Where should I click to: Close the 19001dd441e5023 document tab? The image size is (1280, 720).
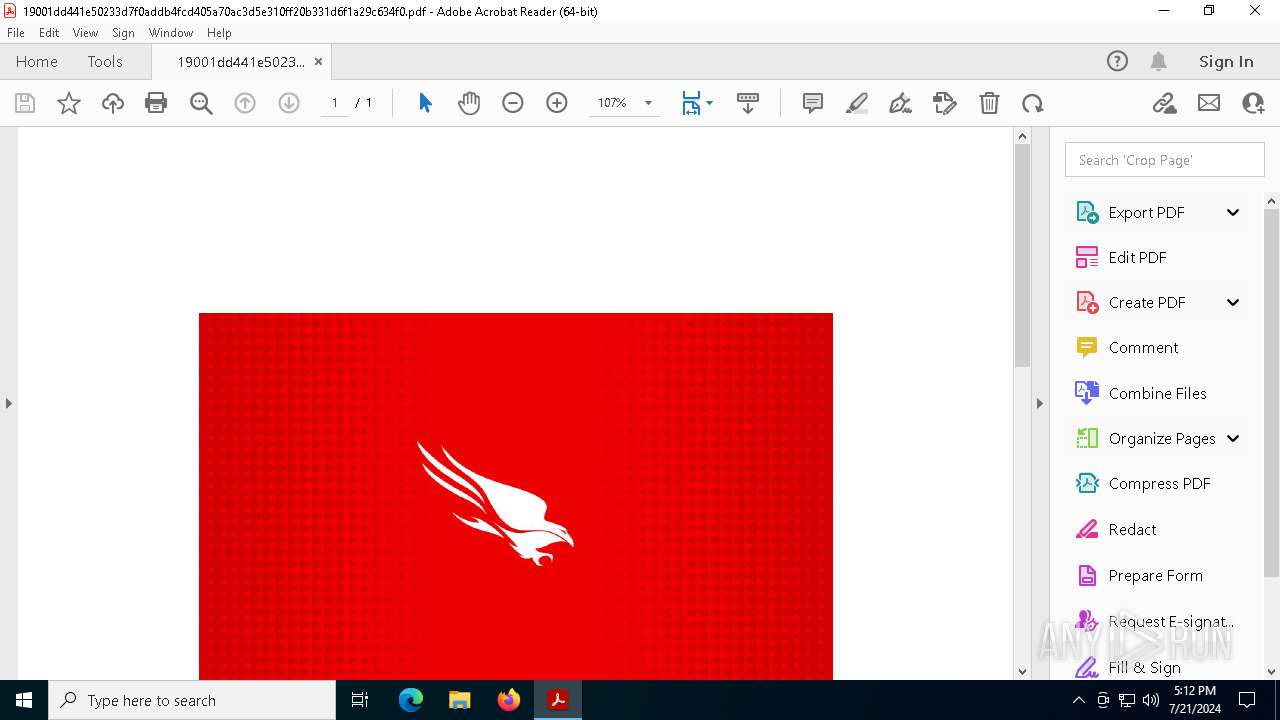pos(318,61)
